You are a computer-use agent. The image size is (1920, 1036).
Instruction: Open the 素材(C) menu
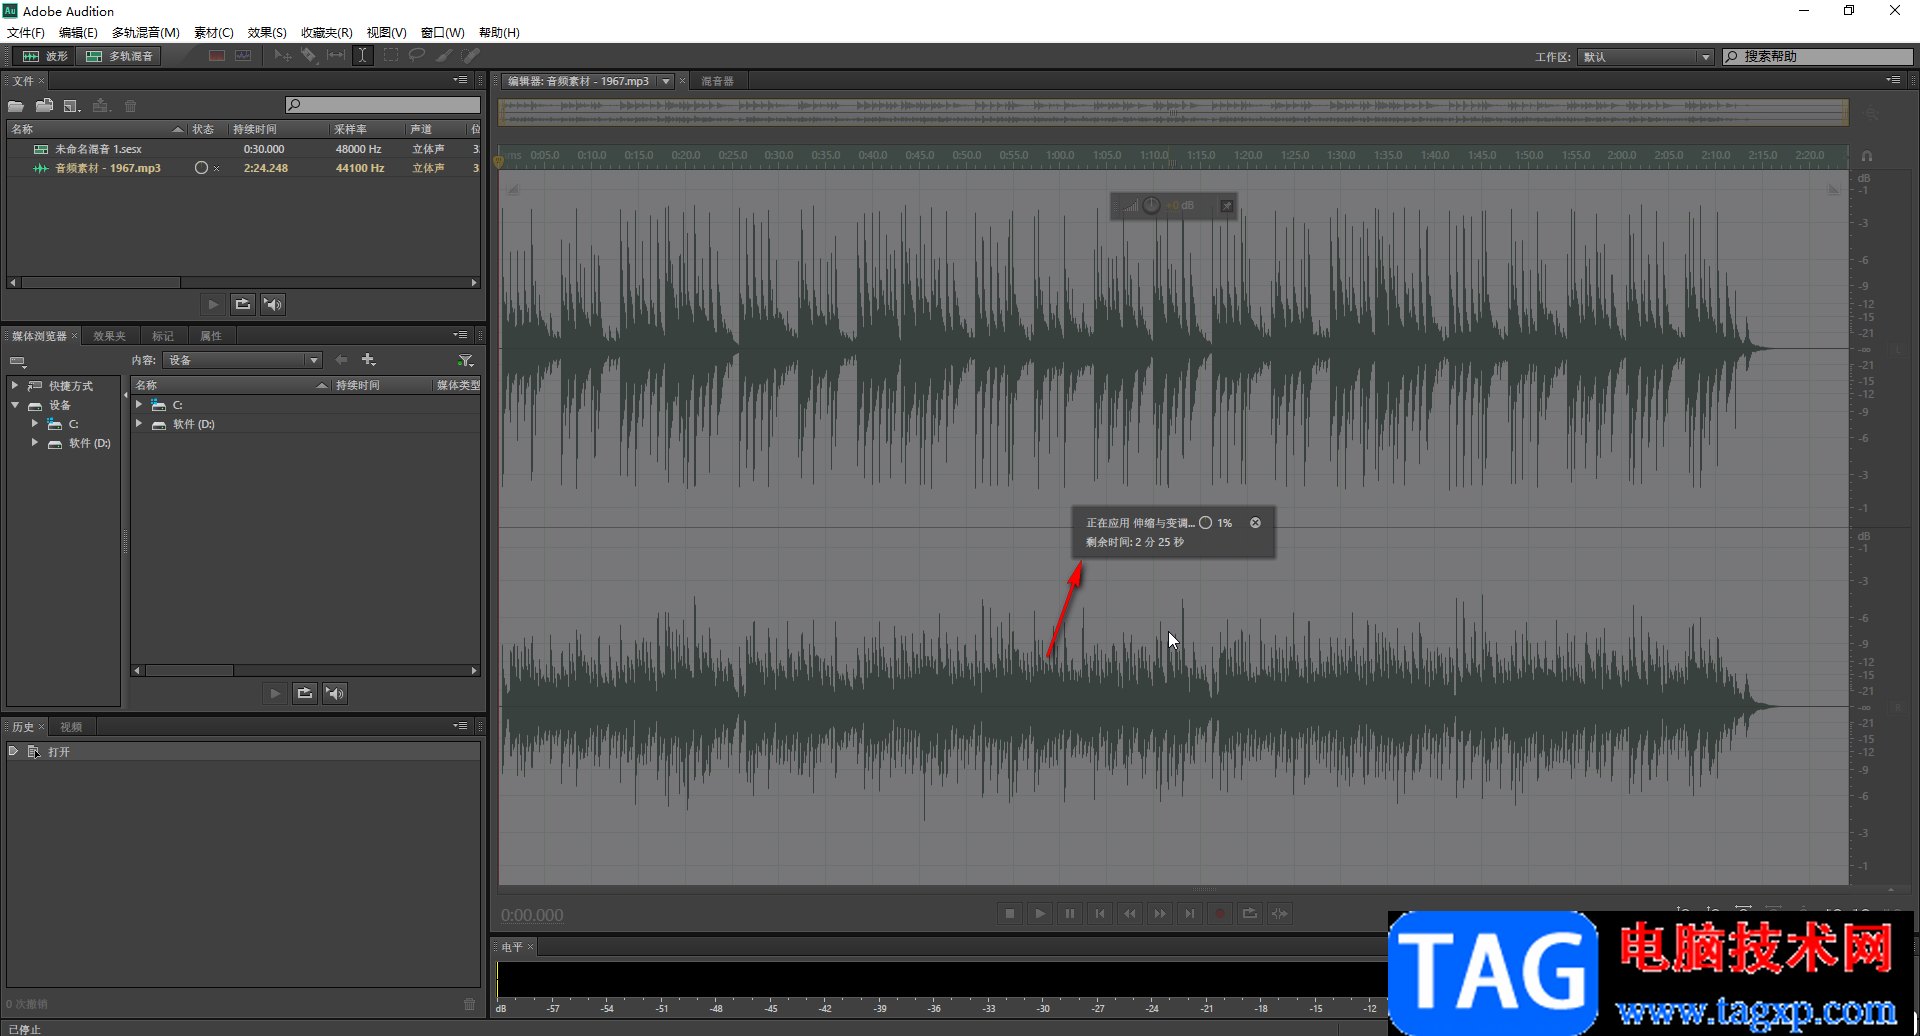[214, 33]
